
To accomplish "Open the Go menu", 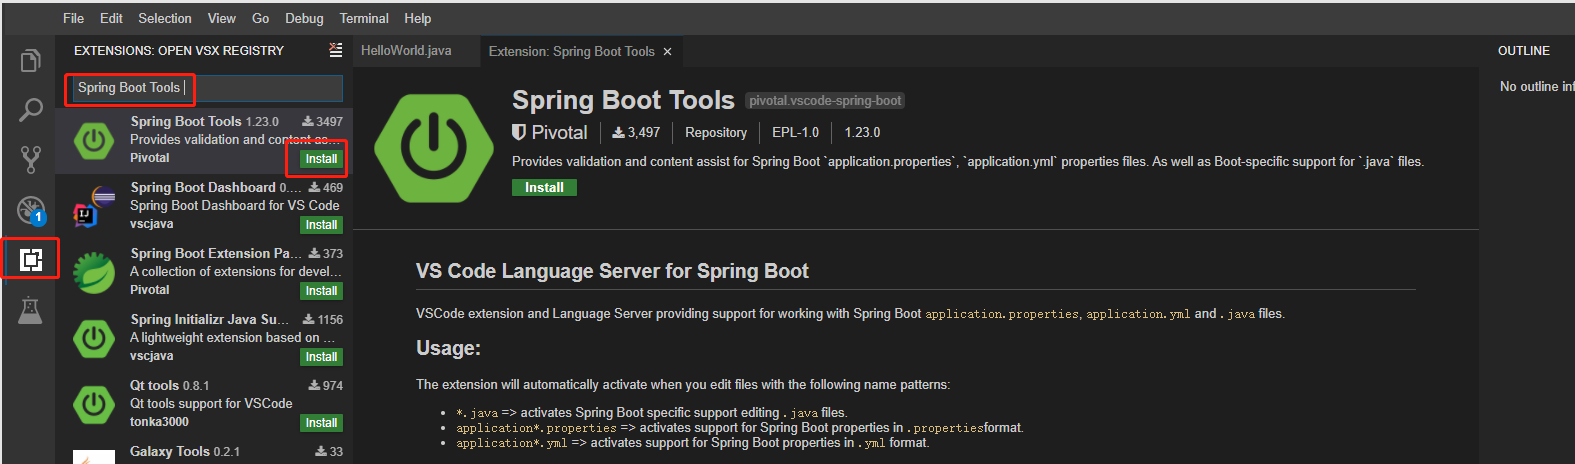I will point(260,18).
